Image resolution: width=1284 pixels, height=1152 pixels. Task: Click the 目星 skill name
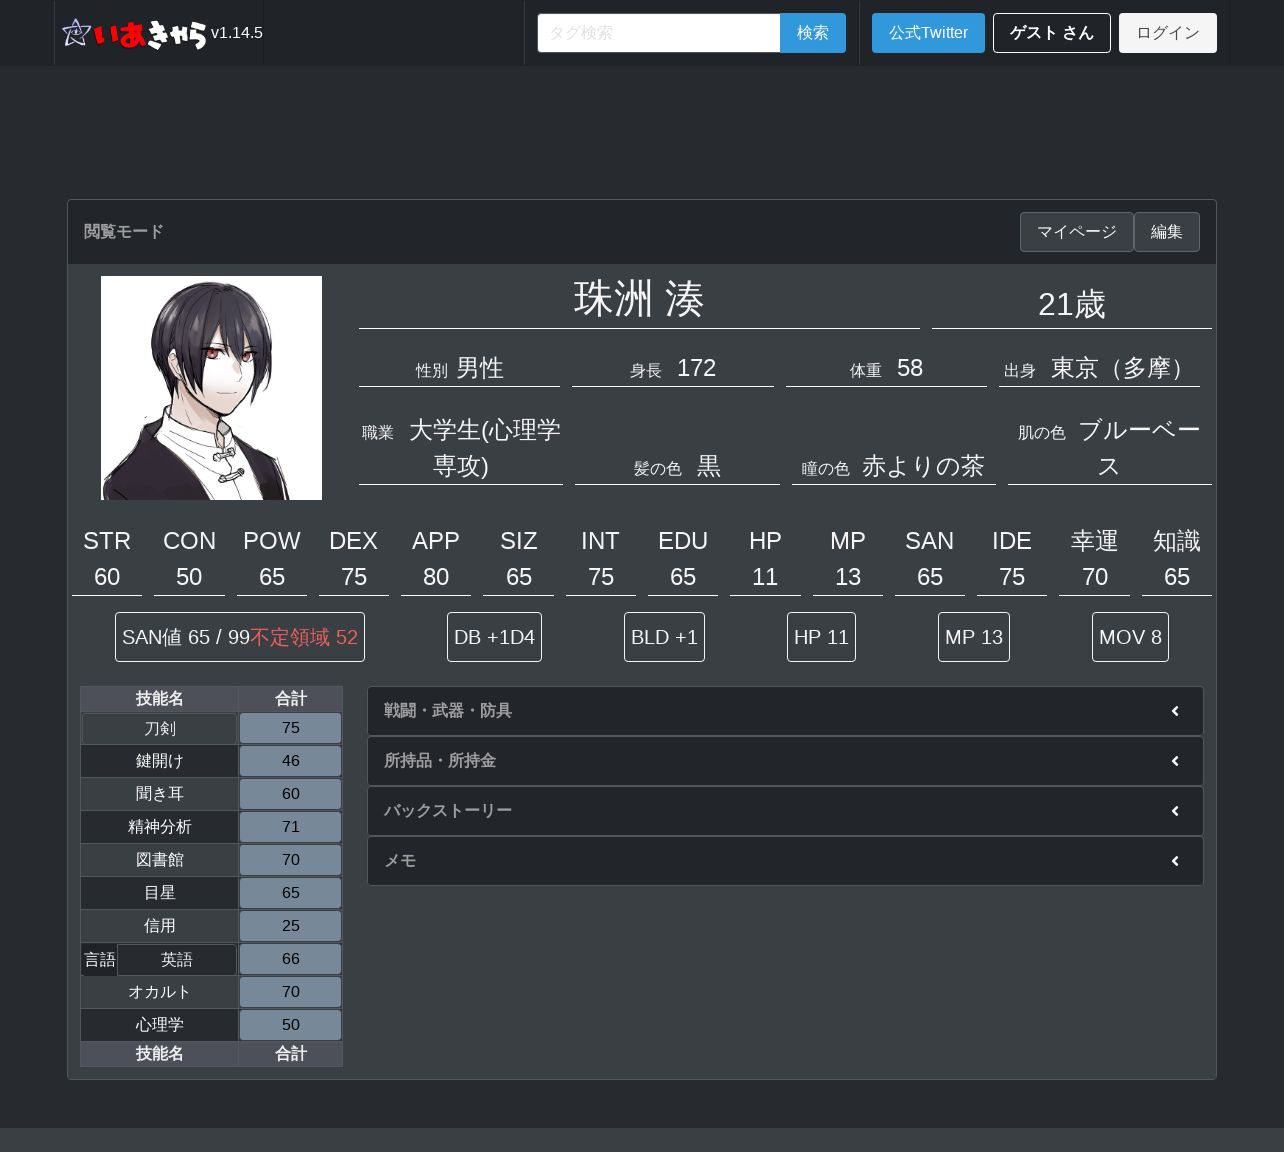[159, 893]
